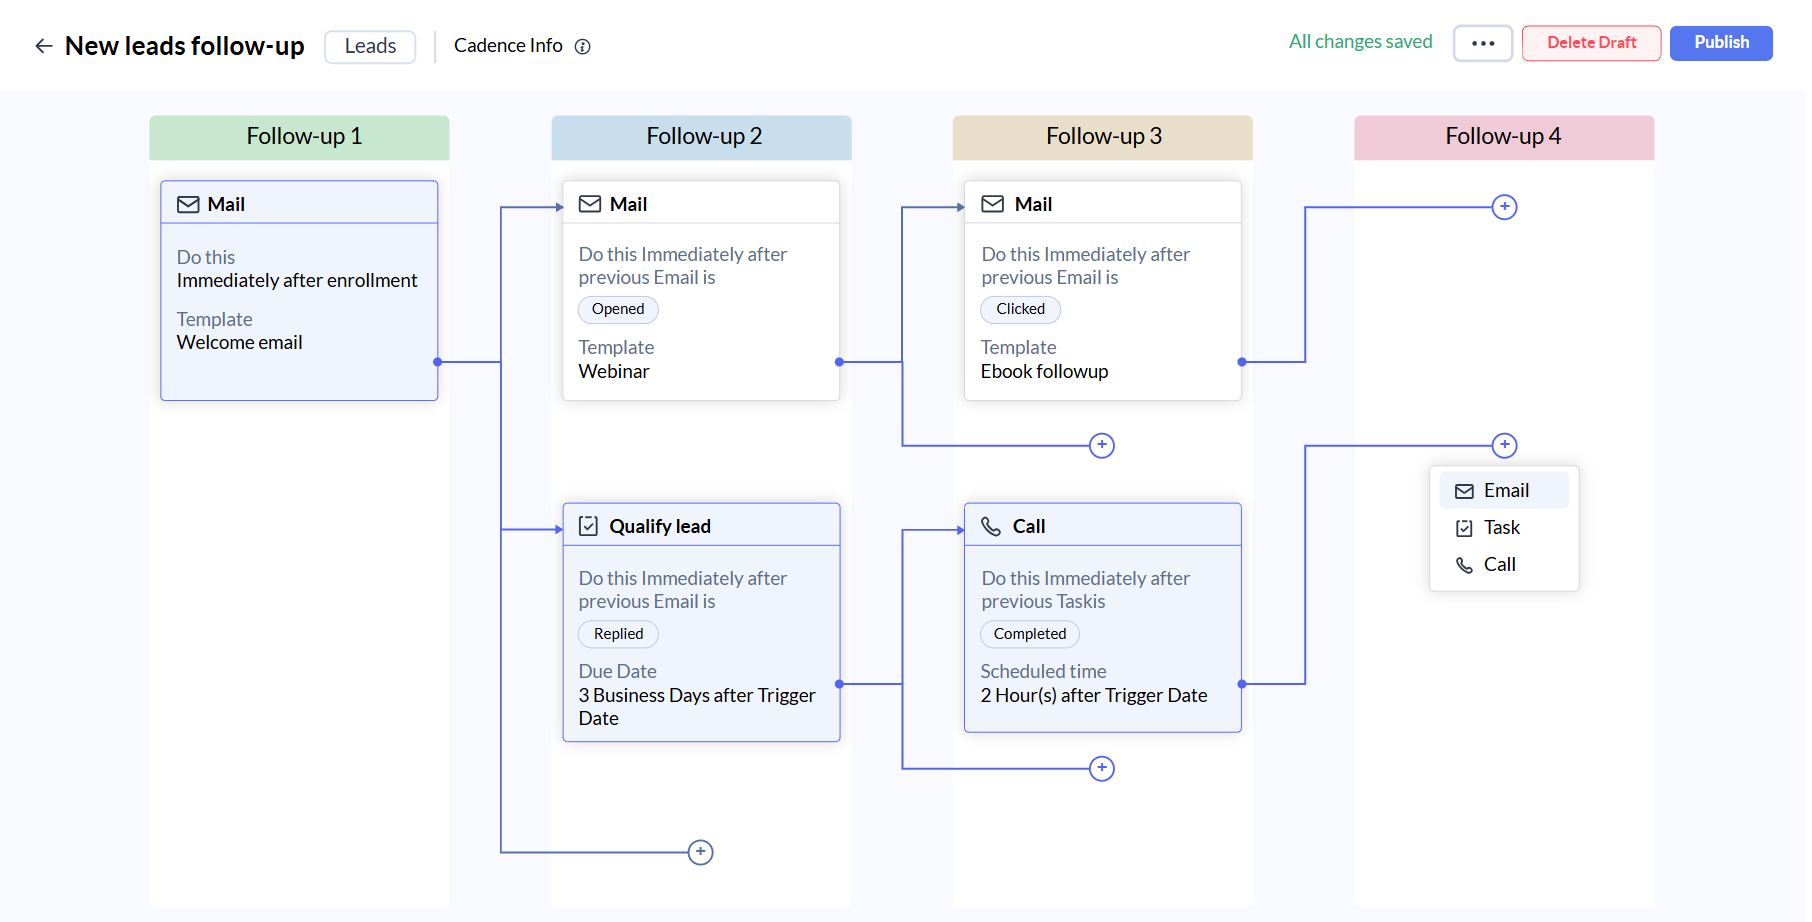Click the plus button at bottom of Follow-up 2
This screenshot has height=922, width=1812.
pos(700,852)
